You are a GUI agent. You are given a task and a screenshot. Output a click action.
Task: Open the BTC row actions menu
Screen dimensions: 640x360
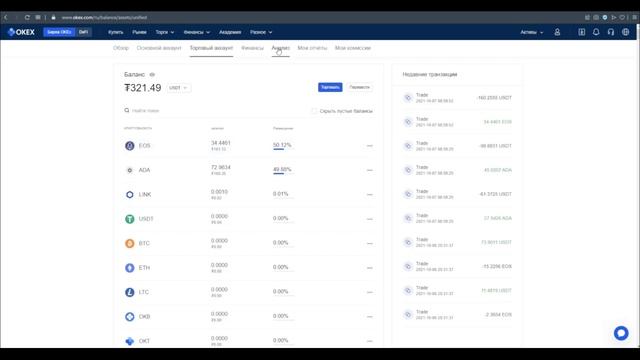(369, 244)
